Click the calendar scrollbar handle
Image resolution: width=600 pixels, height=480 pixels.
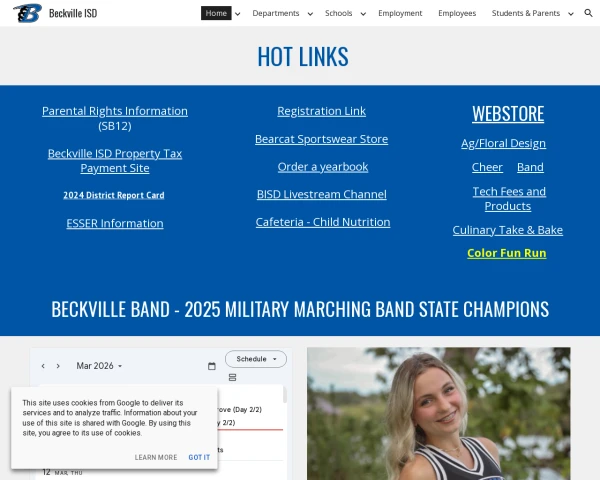pos(285,395)
